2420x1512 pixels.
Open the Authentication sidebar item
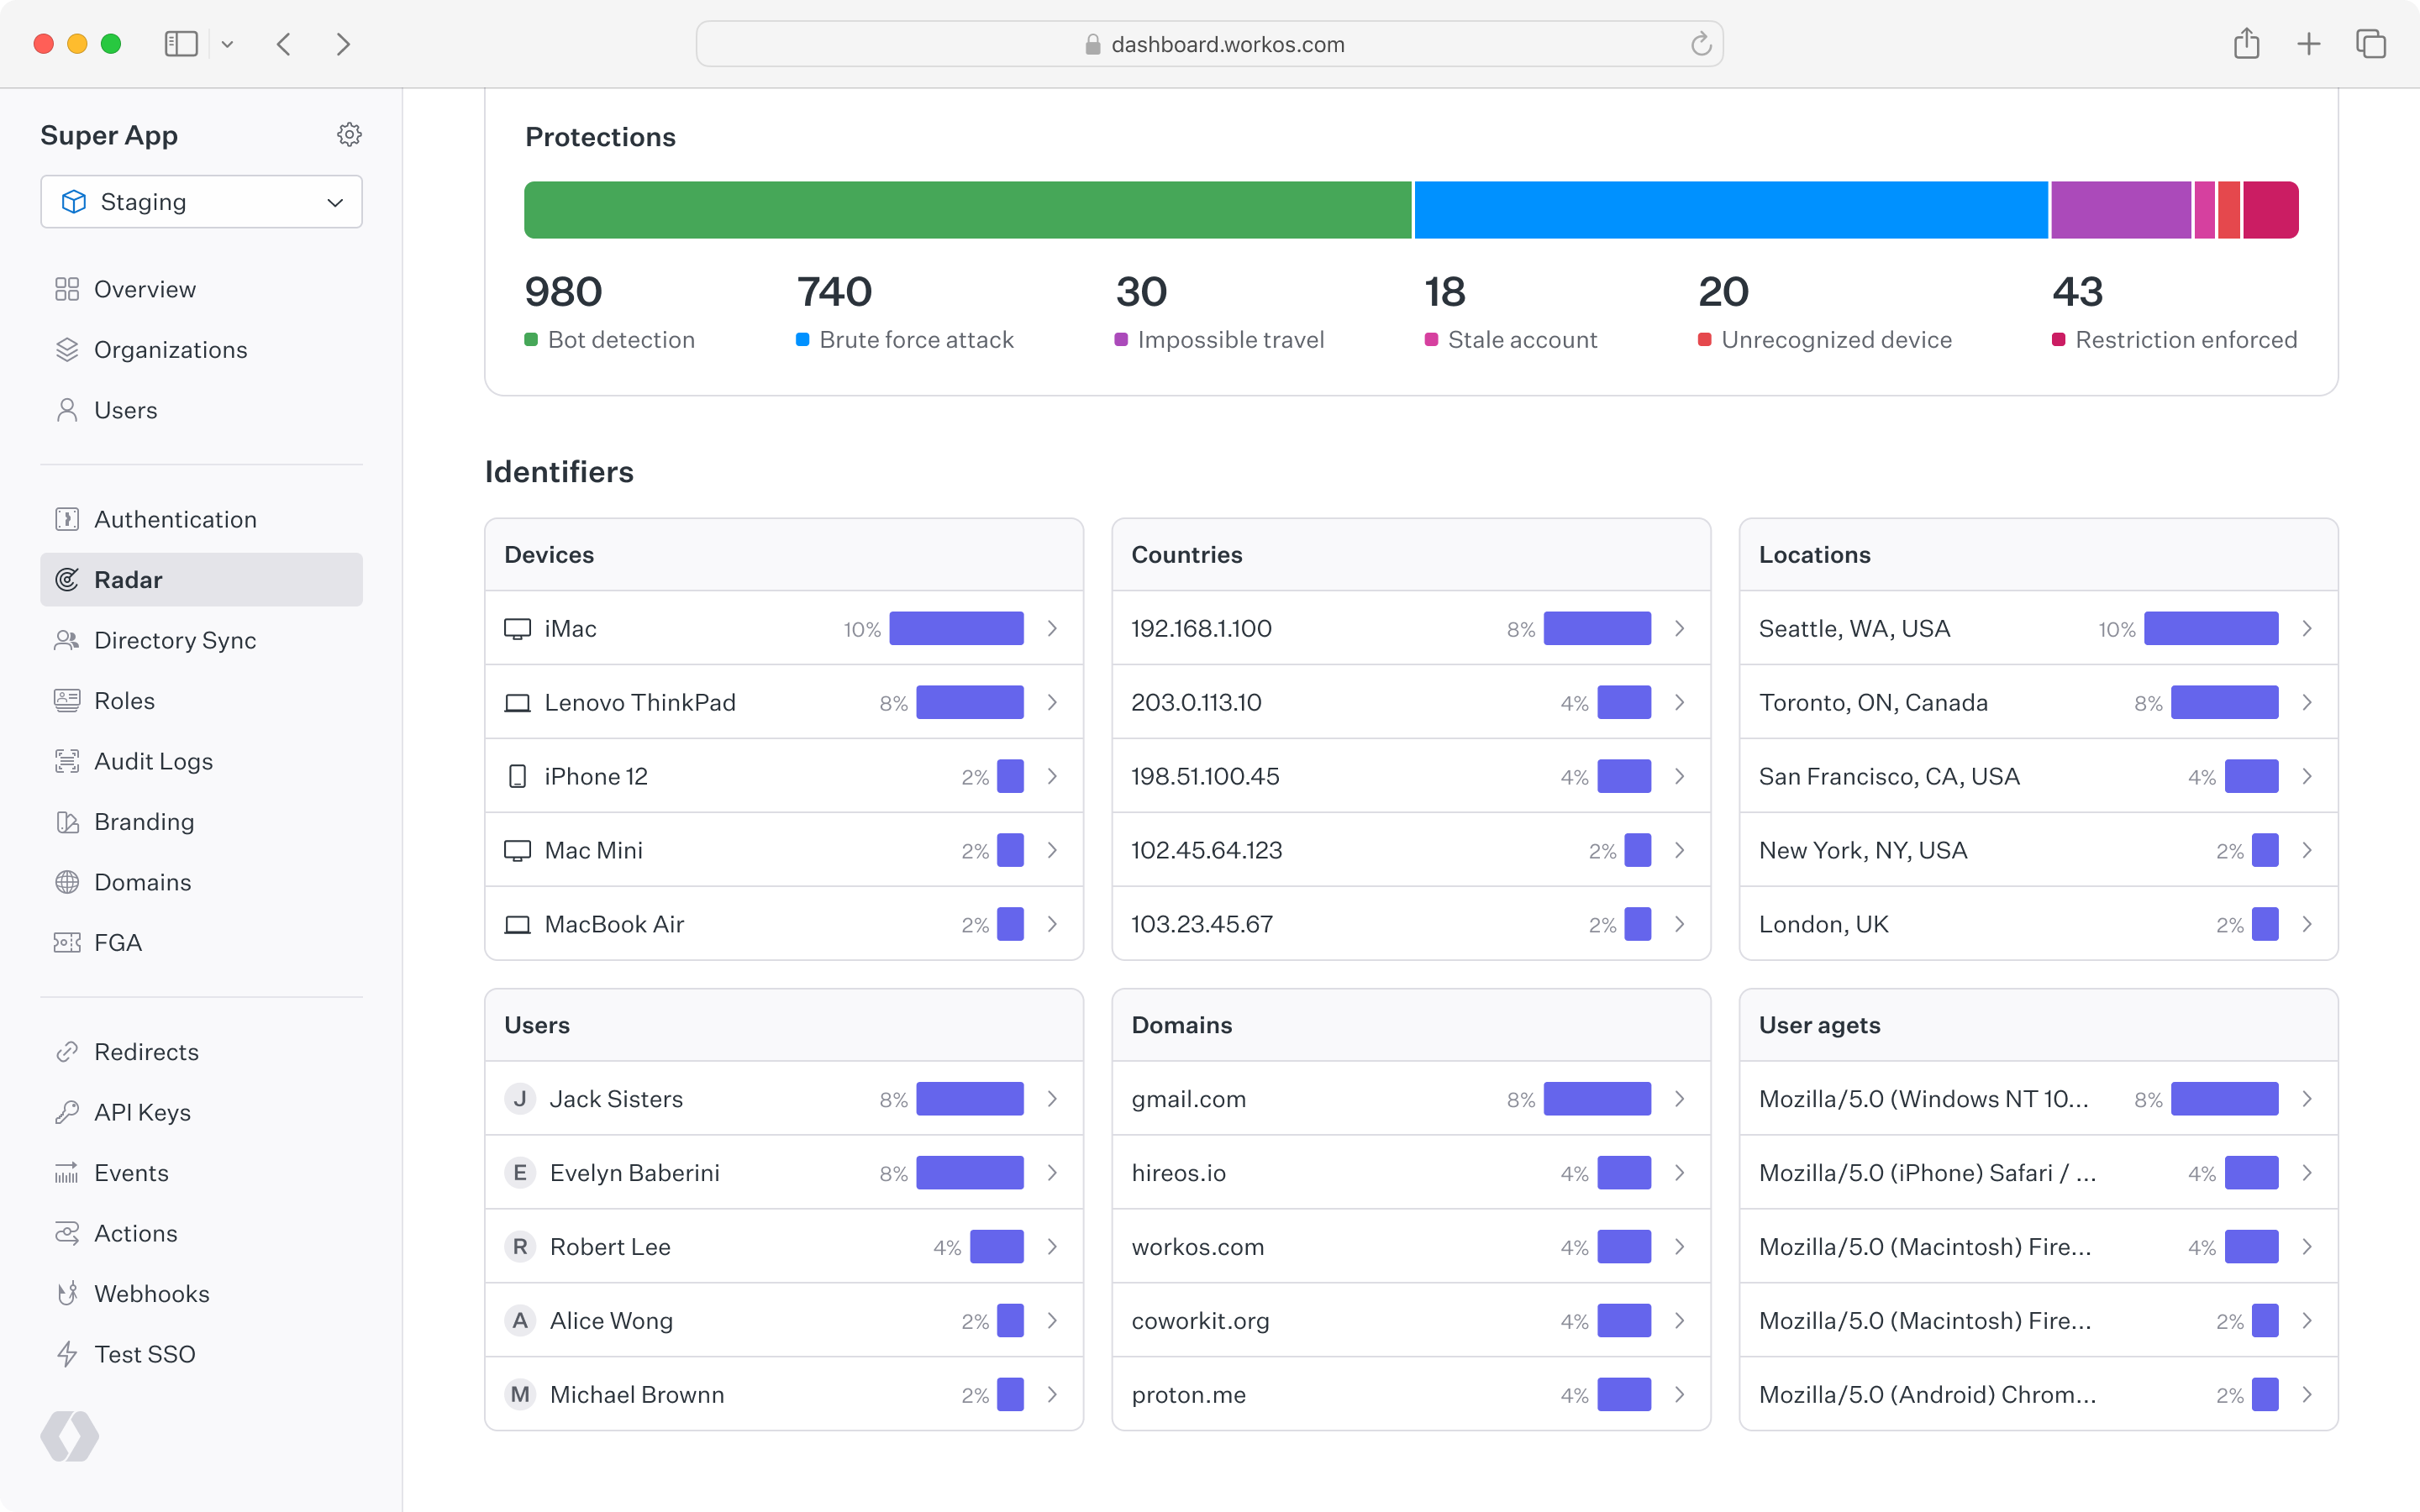(175, 519)
